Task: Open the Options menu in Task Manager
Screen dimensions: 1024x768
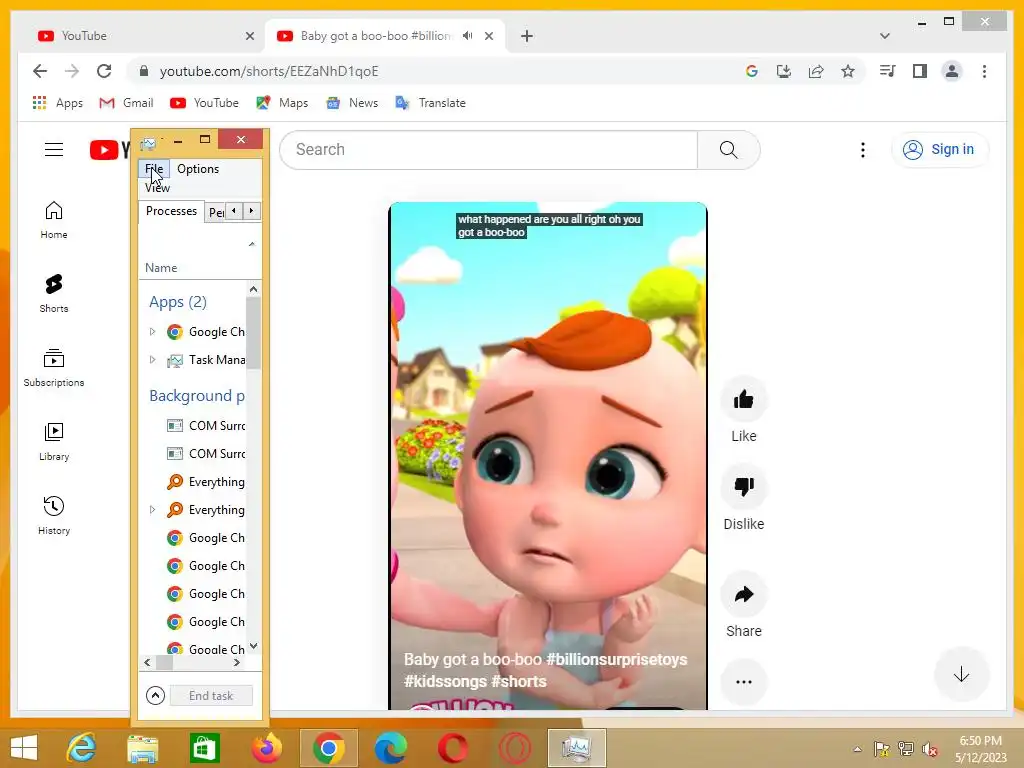Action: (198, 168)
